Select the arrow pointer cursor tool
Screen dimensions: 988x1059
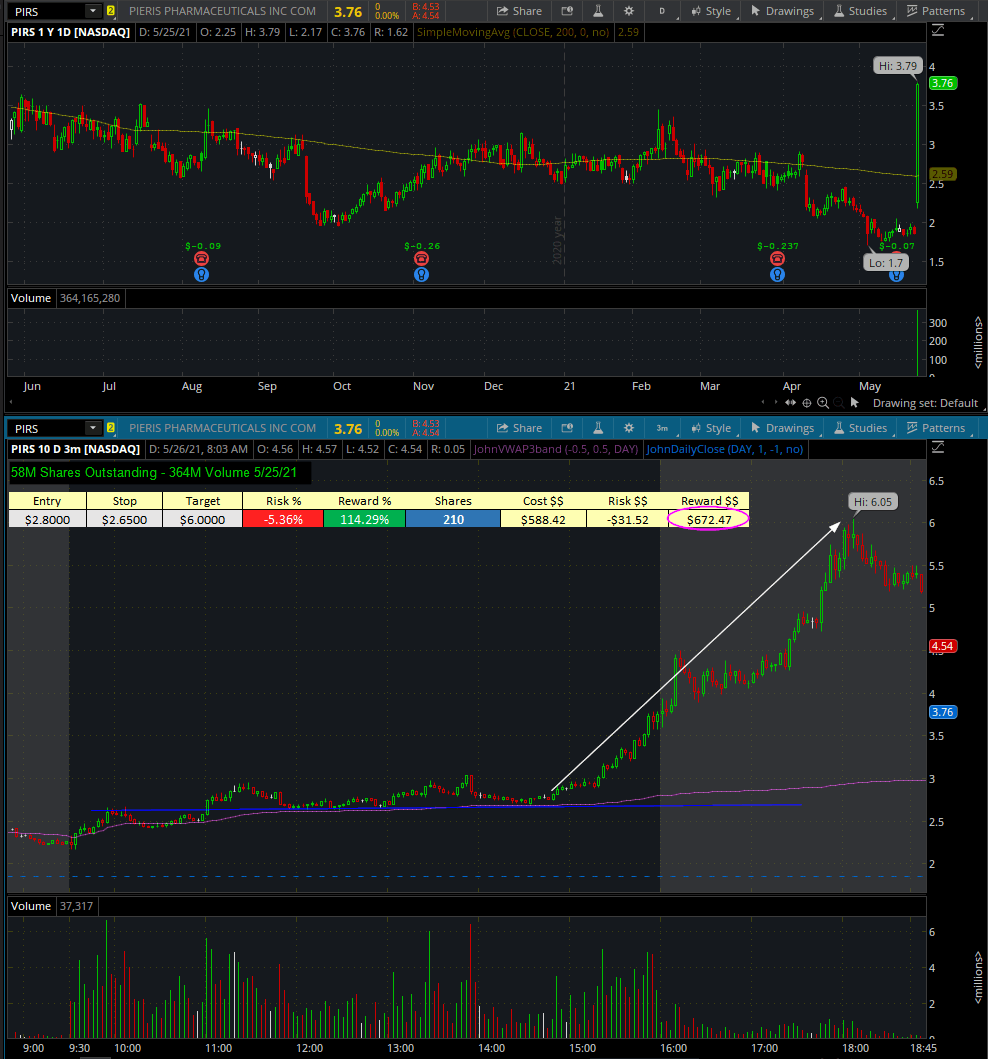853,402
